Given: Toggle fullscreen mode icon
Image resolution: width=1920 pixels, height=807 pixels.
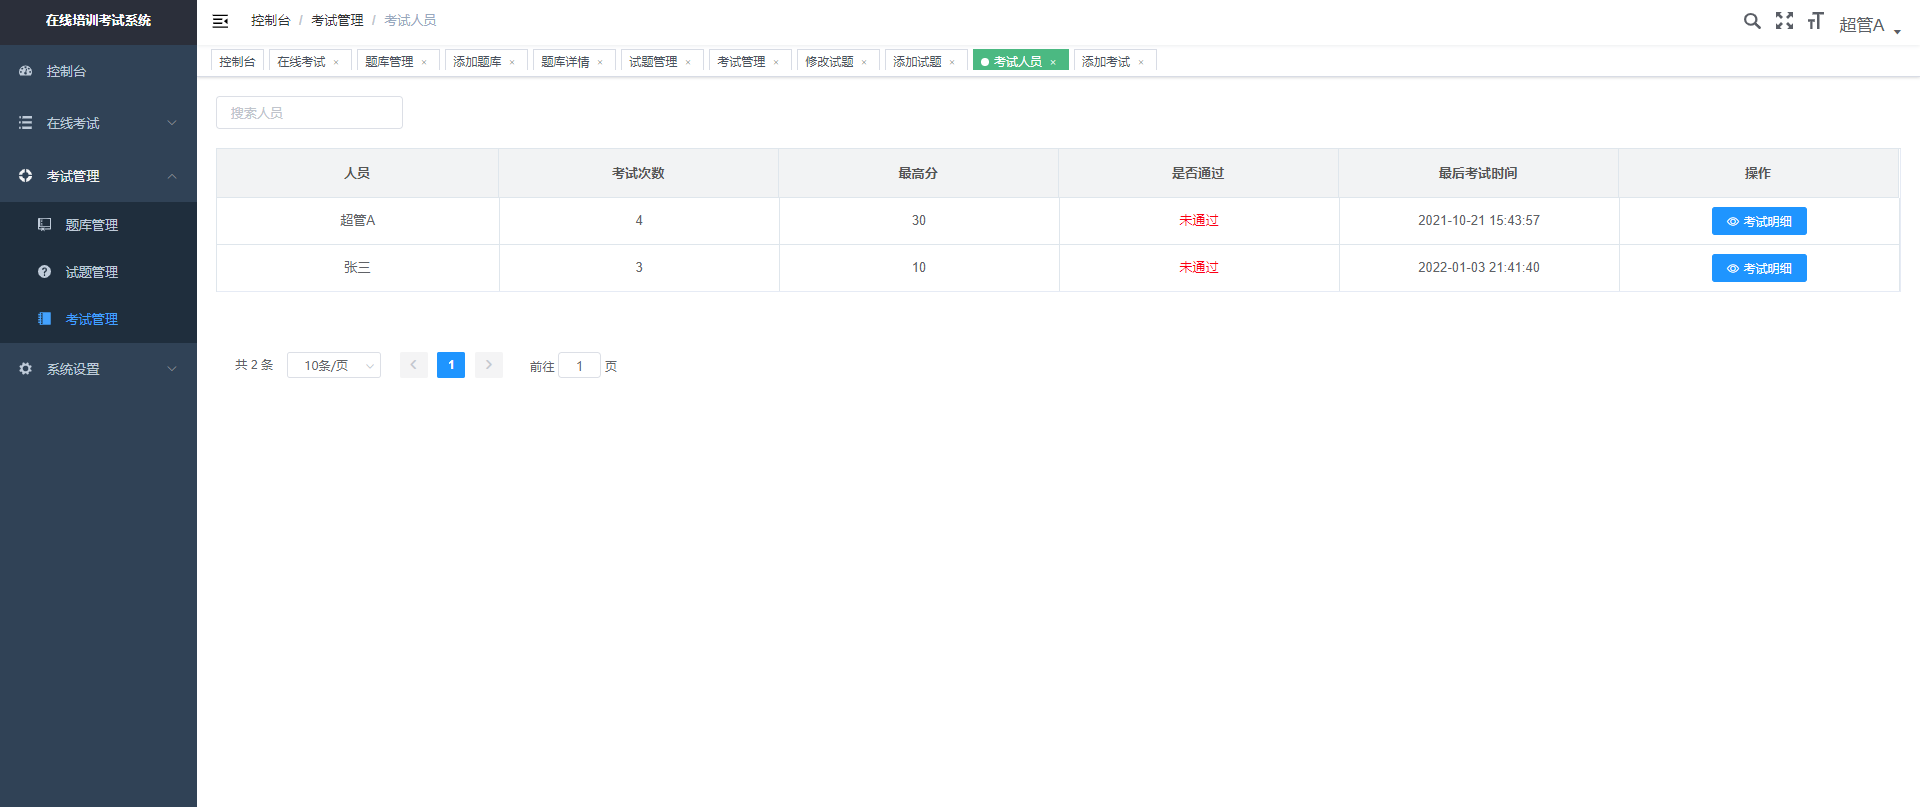Looking at the screenshot, I should pos(1784,21).
